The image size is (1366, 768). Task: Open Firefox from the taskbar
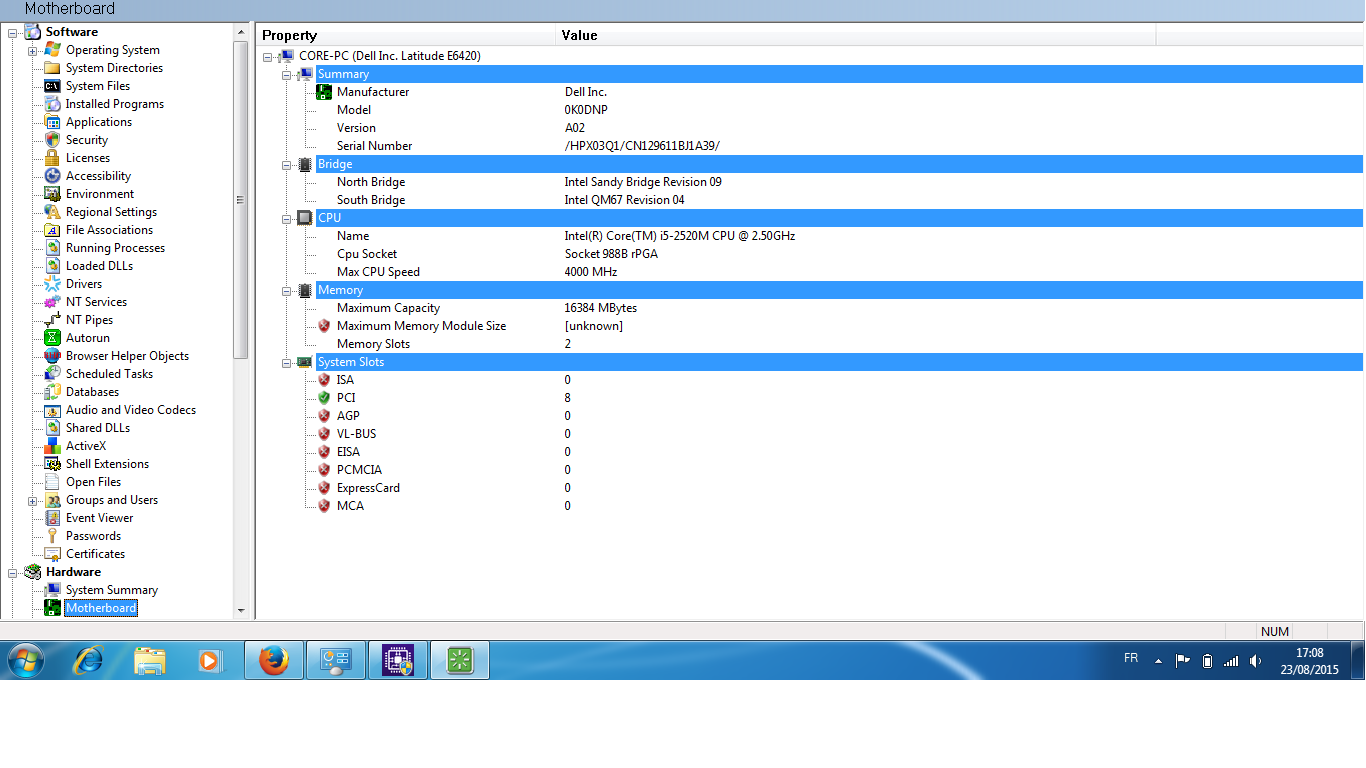[x=273, y=660]
